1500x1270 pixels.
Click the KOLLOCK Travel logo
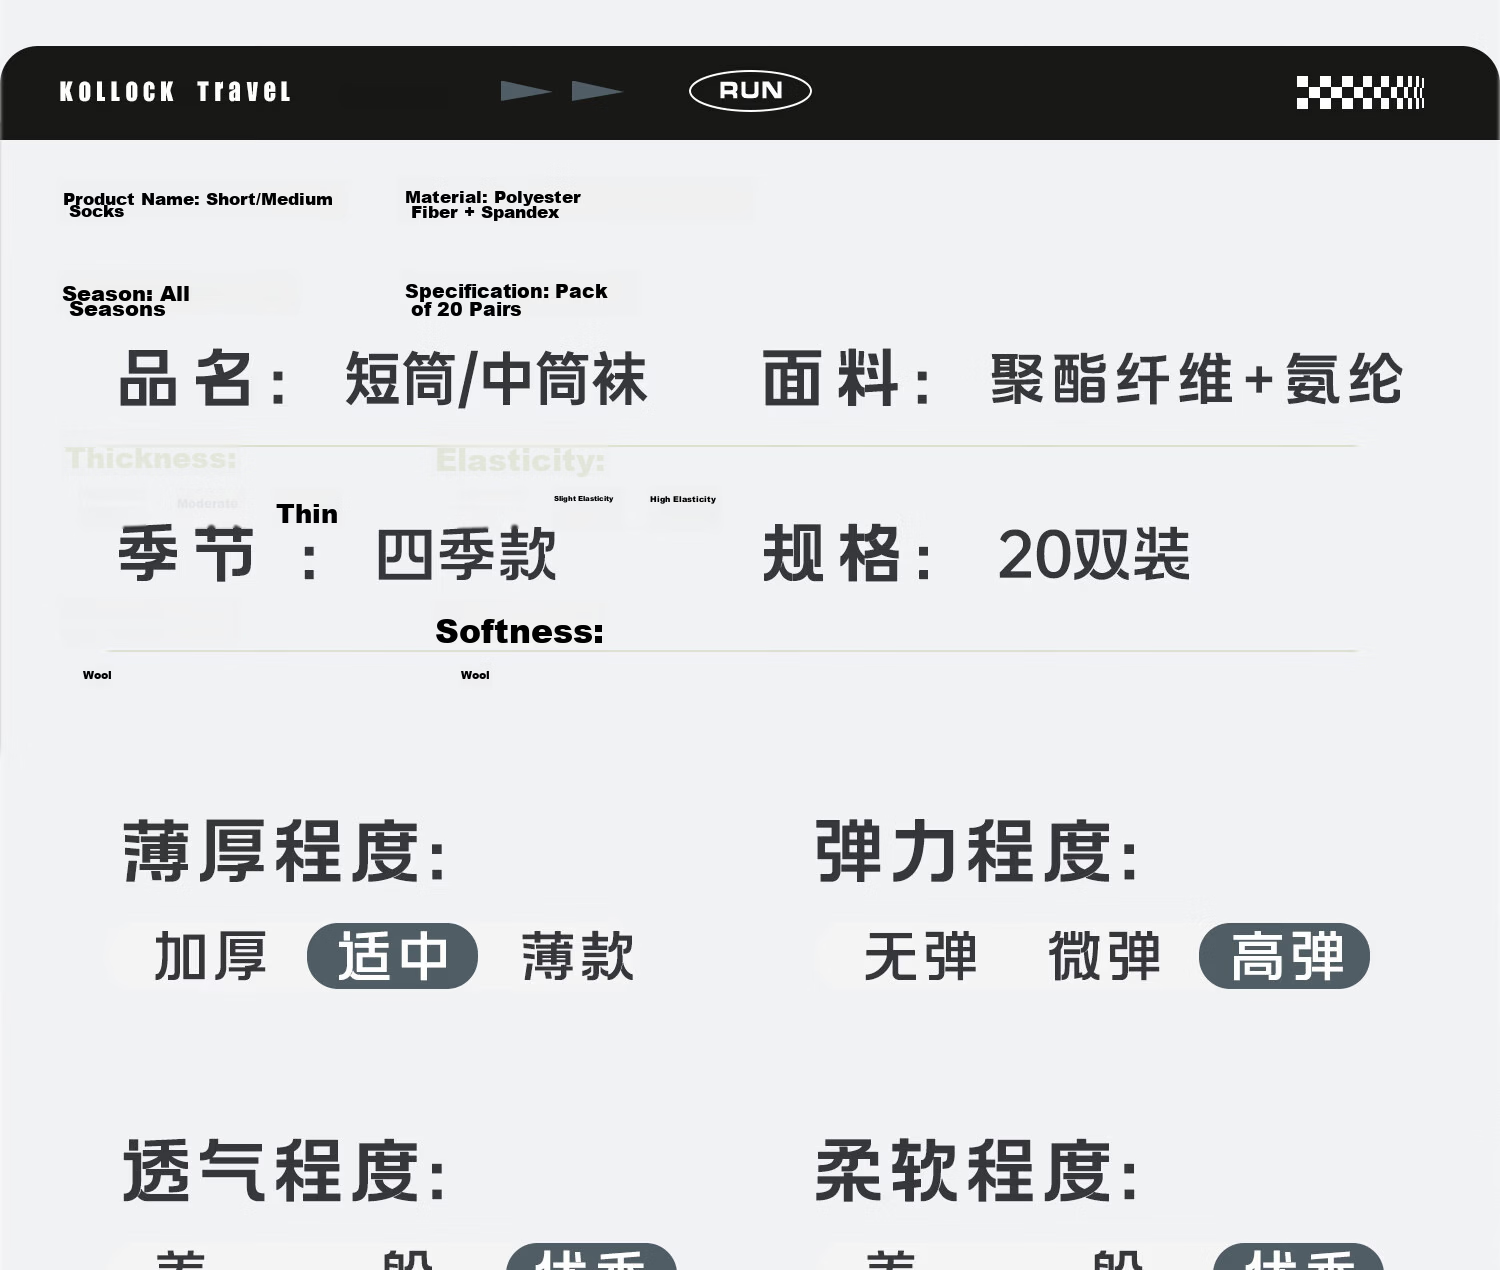pyautogui.click(x=175, y=92)
